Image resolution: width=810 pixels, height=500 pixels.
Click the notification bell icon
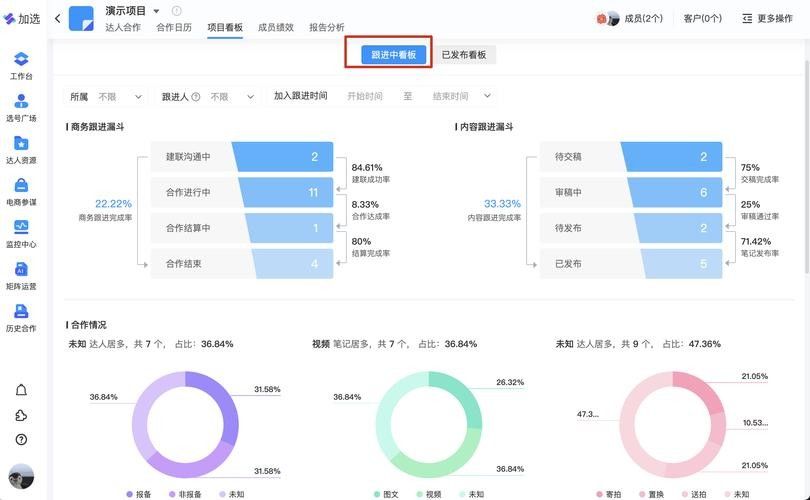click(x=21, y=390)
